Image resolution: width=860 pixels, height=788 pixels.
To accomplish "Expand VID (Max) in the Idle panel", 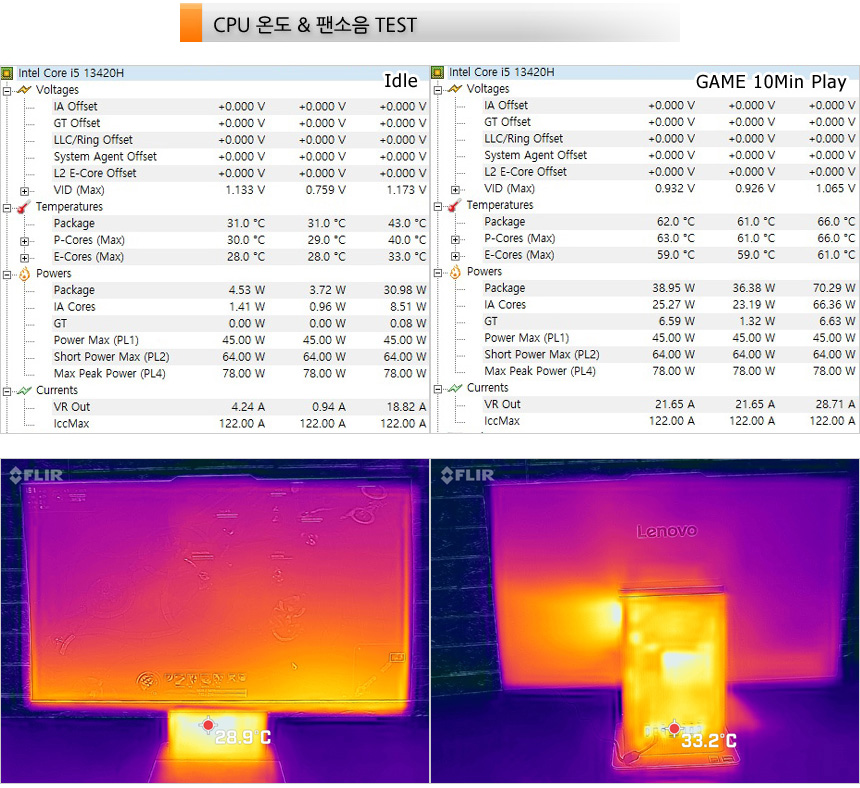I will (25, 190).
